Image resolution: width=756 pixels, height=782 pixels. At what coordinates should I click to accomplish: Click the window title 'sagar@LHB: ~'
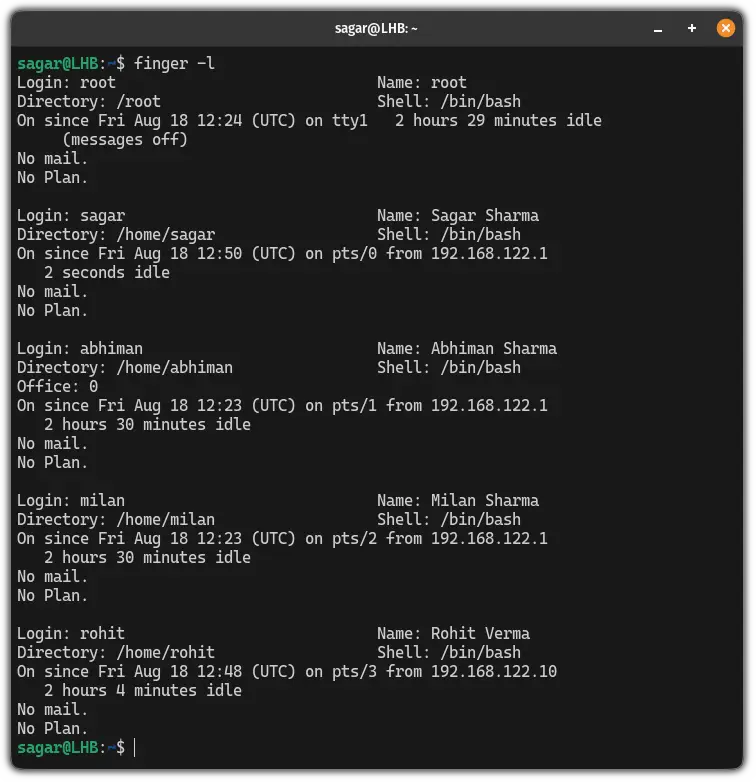coord(376,28)
